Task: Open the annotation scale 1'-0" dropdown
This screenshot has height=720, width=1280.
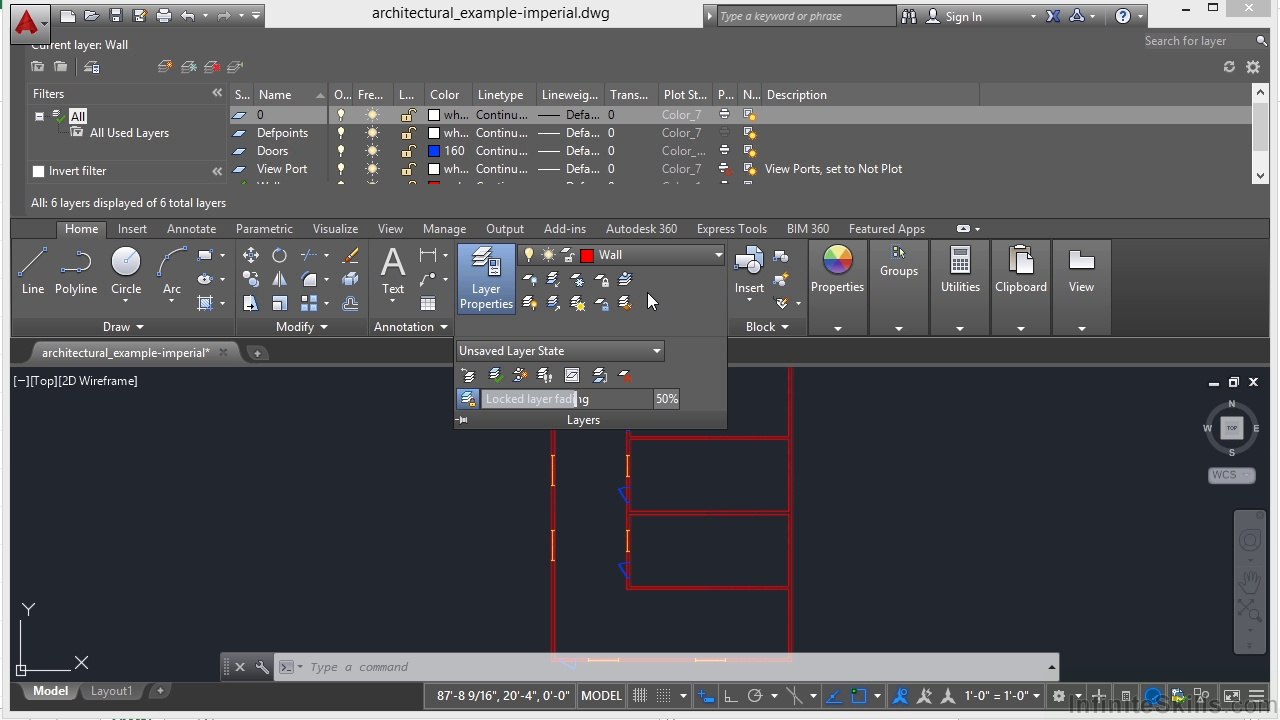Action: click(x=1004, y=696)
